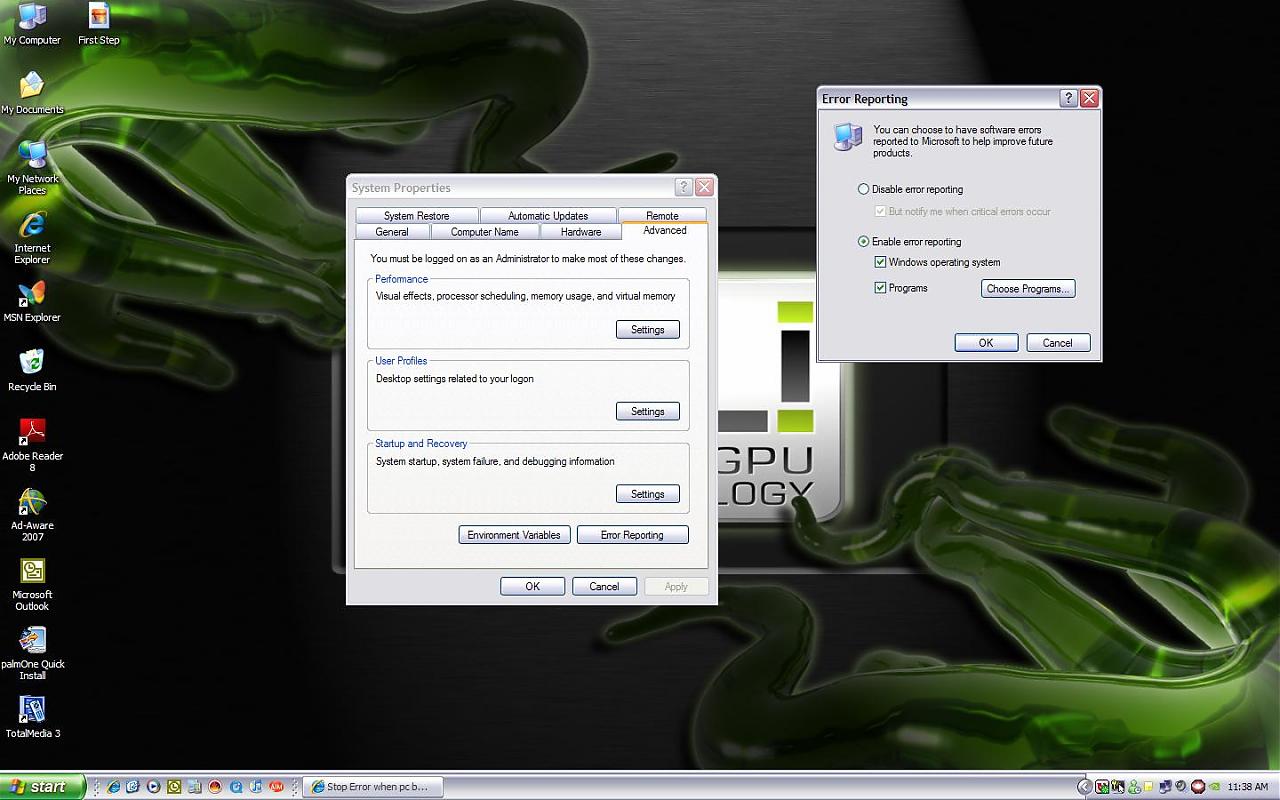Click the MSN Explorer butterfly icon
Viewport: 1280px width, 800px height.
[x=32, y=294]
